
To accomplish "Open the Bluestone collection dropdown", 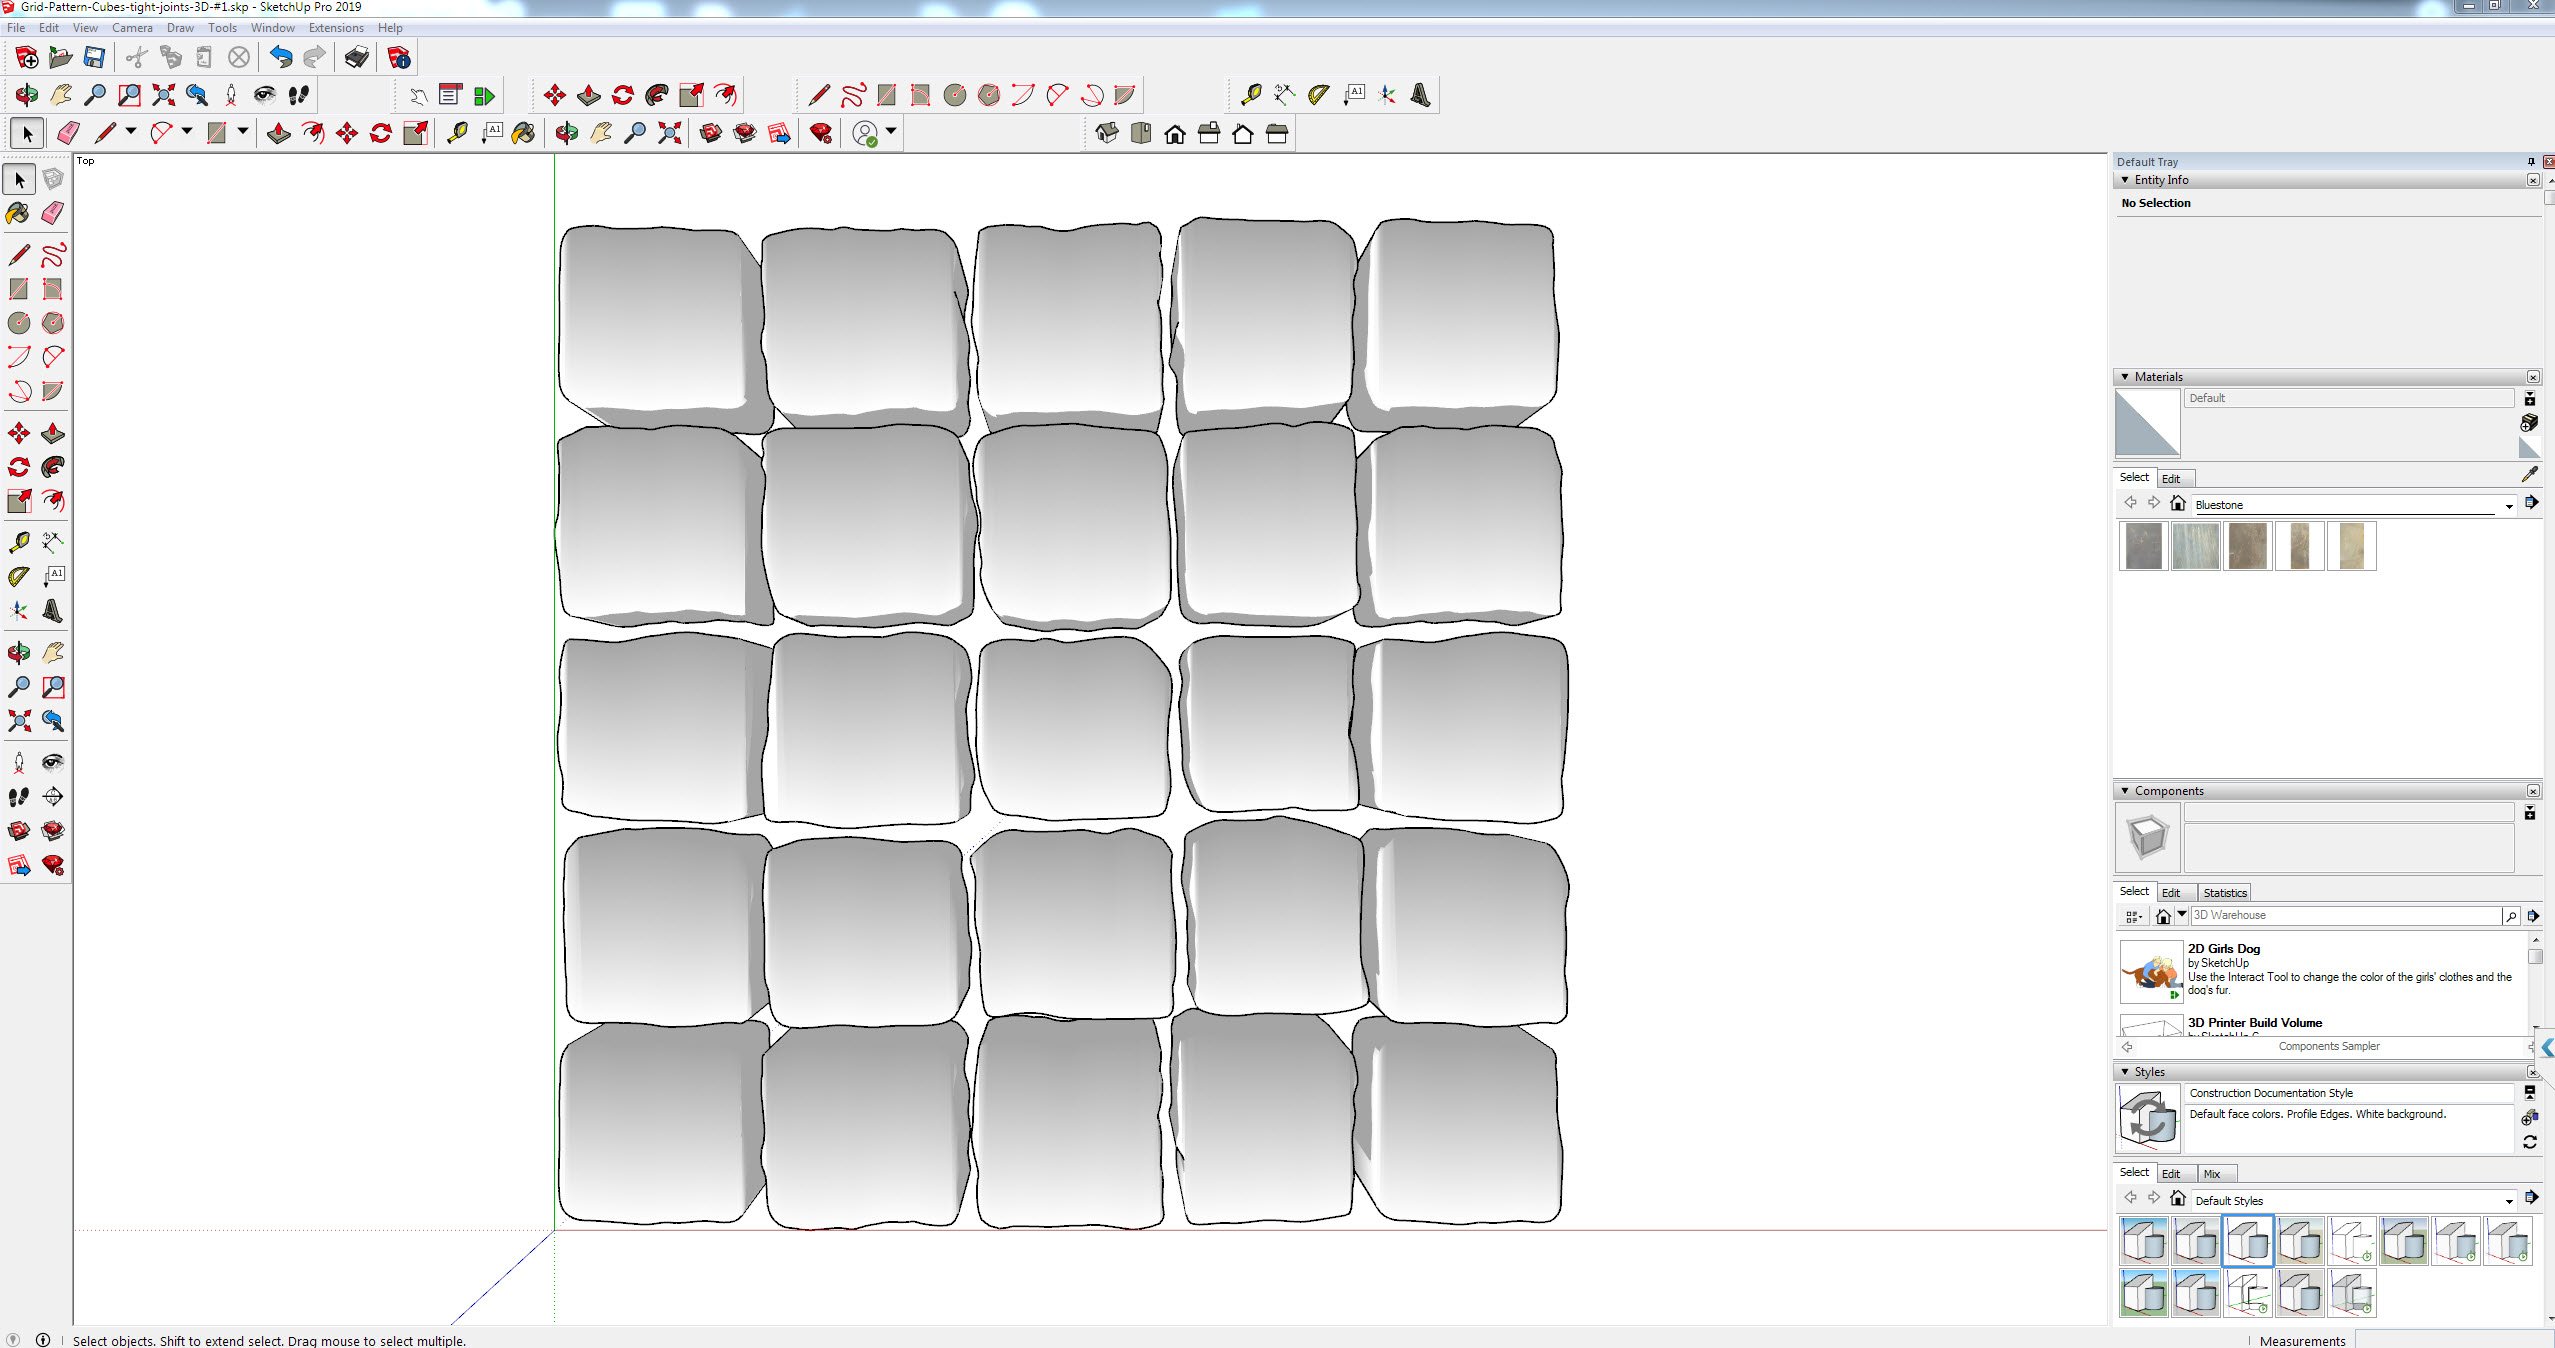I will (x=2508, y=505).
